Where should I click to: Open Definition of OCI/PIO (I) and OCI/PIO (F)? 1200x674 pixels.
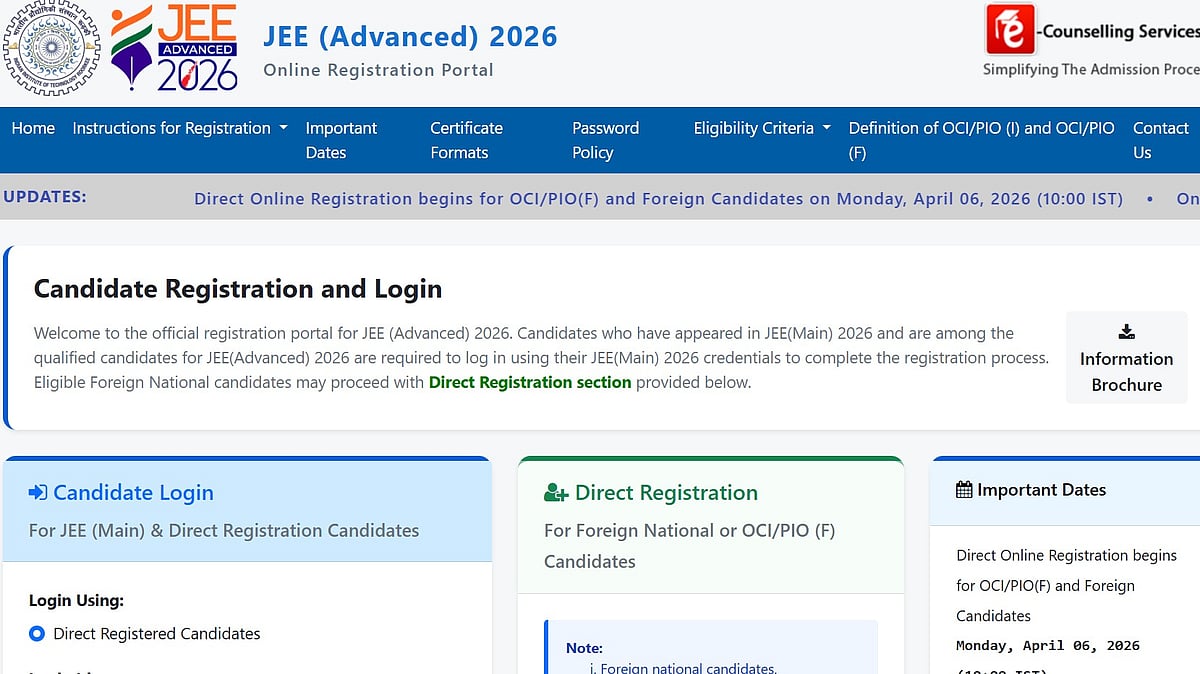coord(980,140)
